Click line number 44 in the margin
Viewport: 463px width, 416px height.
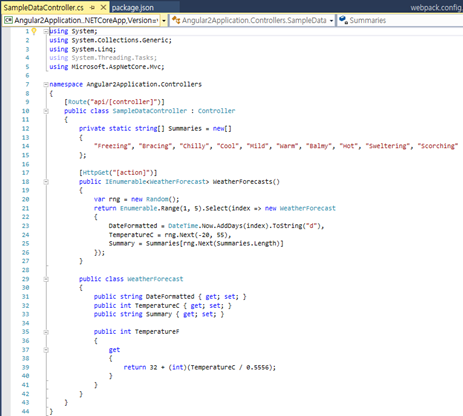pos(26,411)
